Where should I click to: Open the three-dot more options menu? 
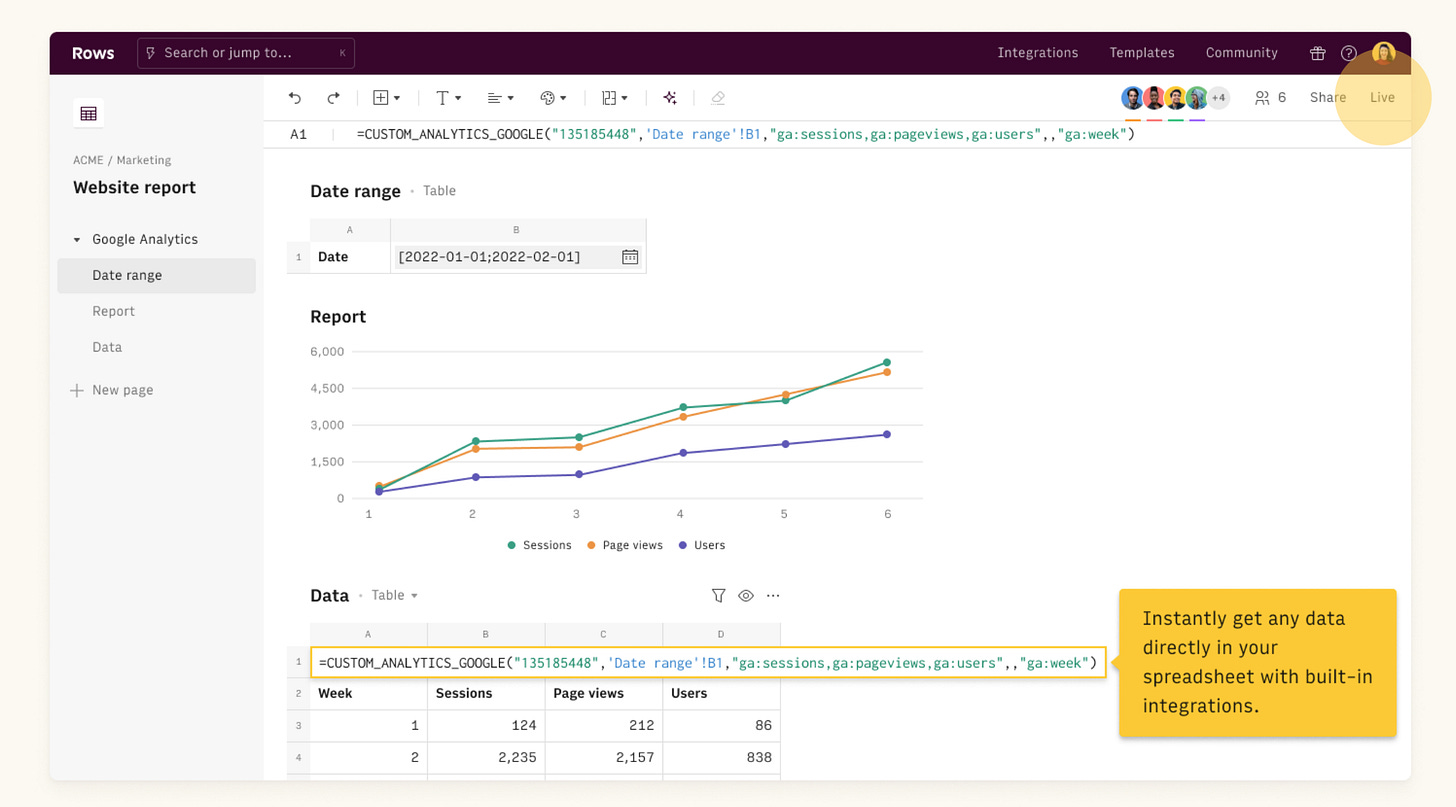(x=773, y=595)
